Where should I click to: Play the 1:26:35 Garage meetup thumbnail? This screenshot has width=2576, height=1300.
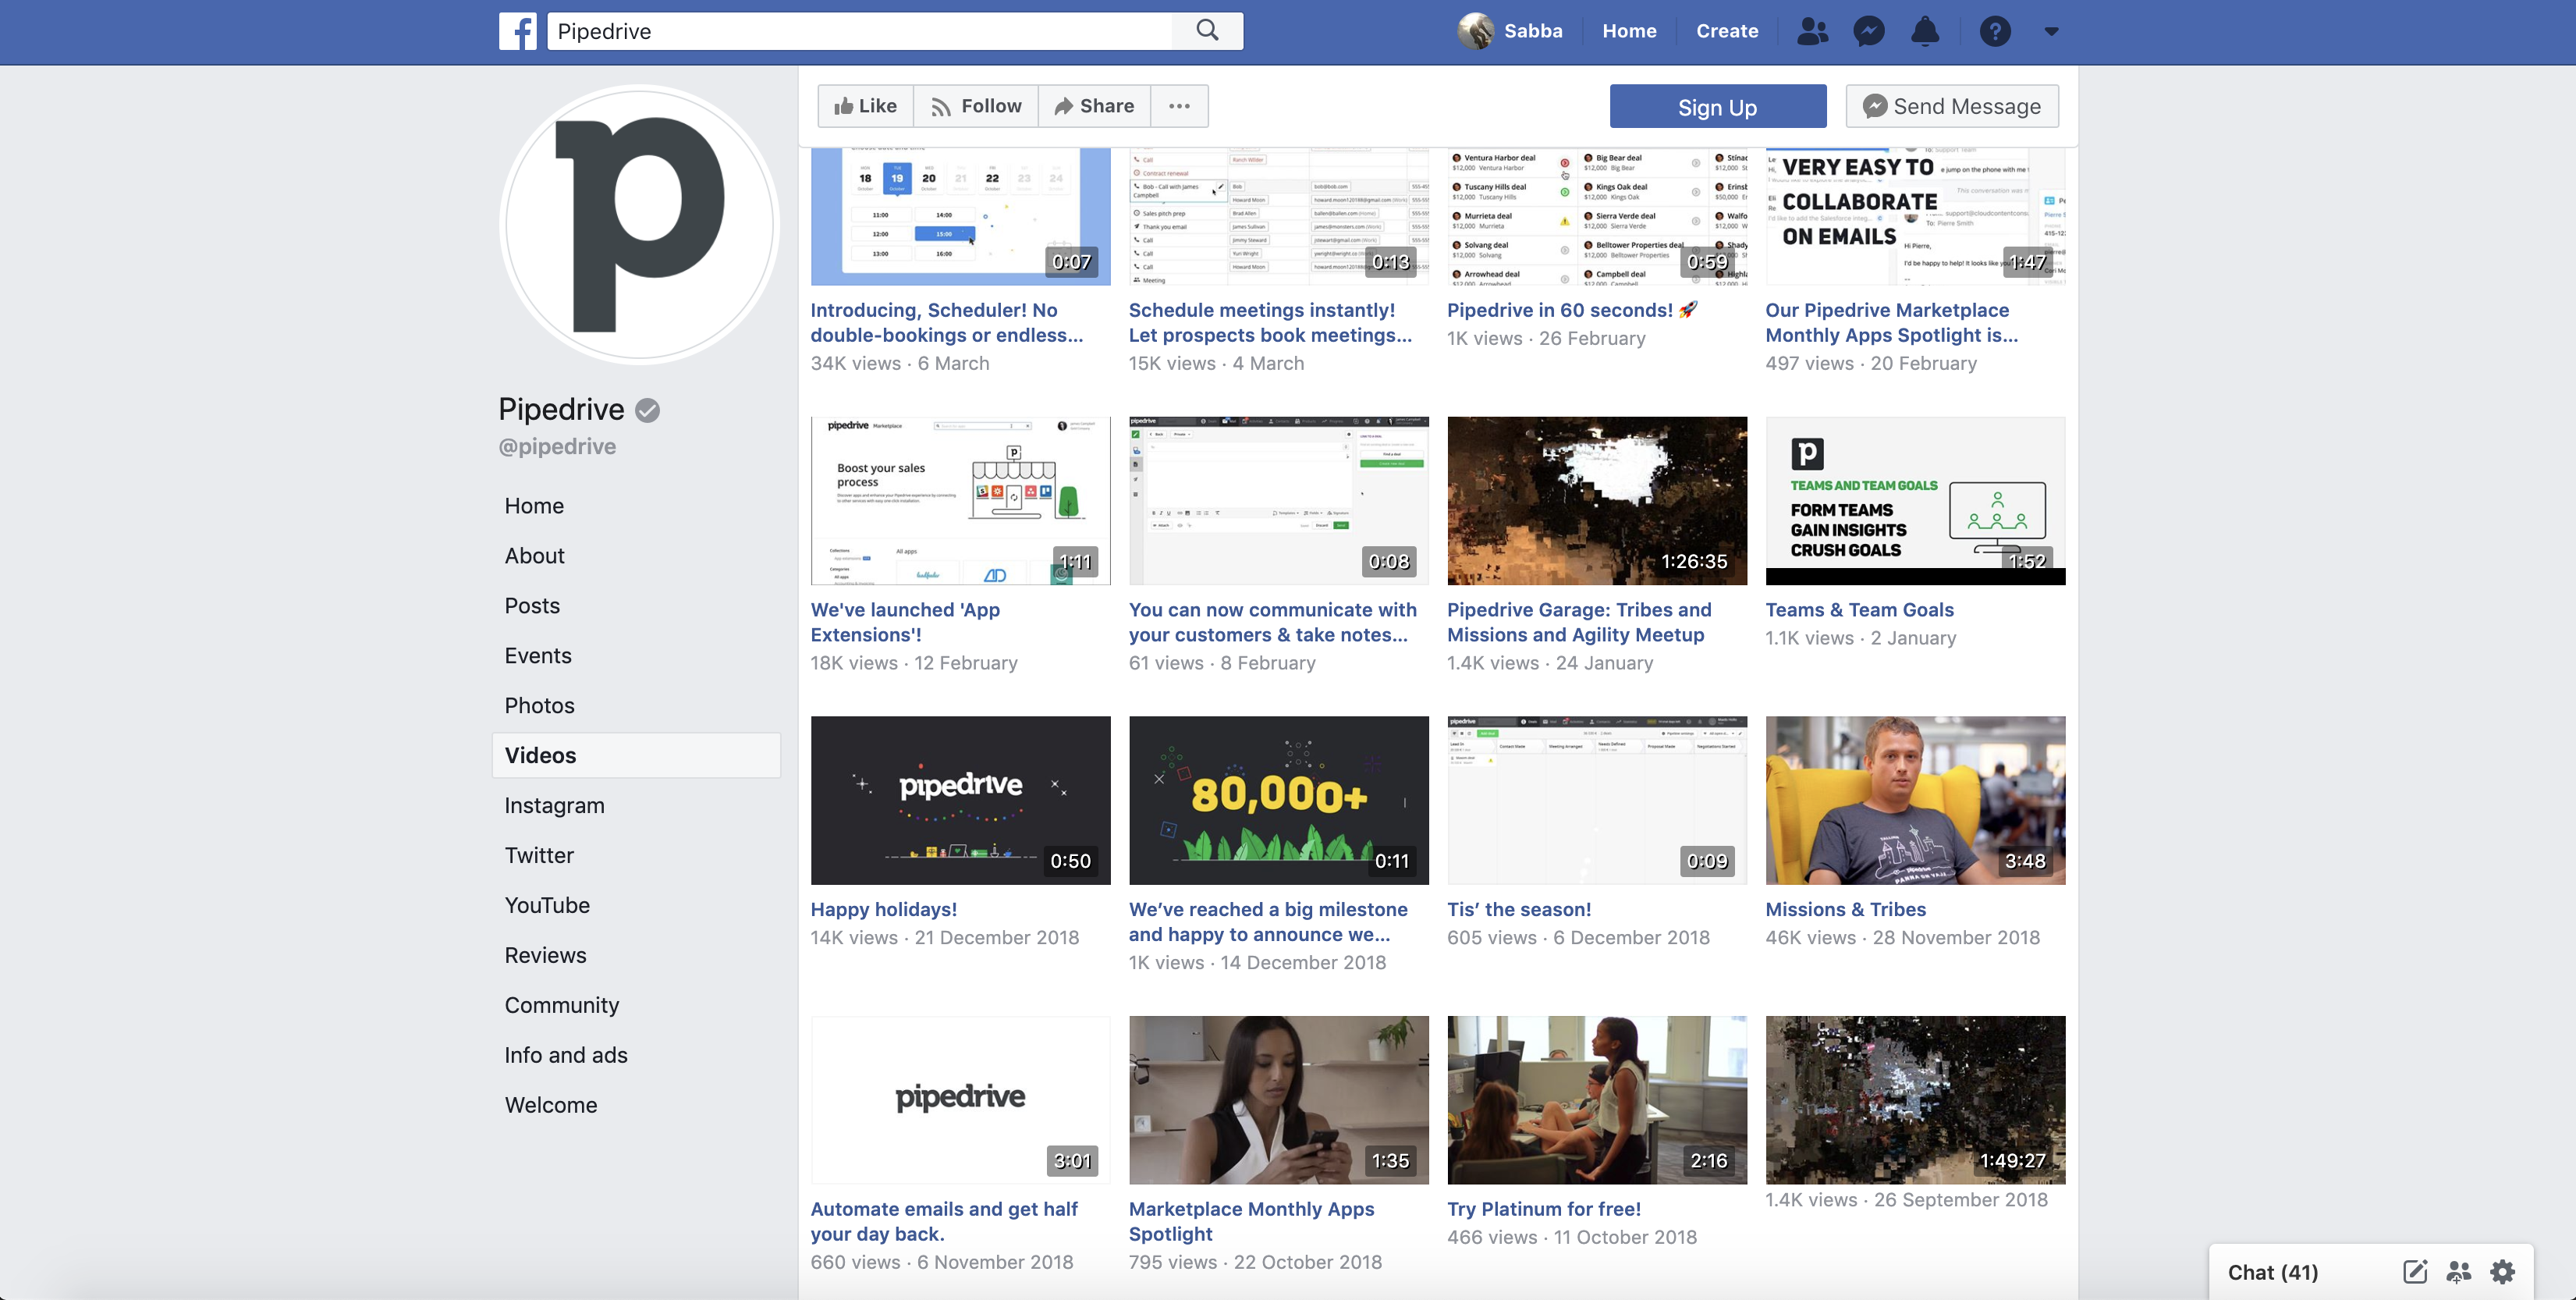coord(1597,501)
